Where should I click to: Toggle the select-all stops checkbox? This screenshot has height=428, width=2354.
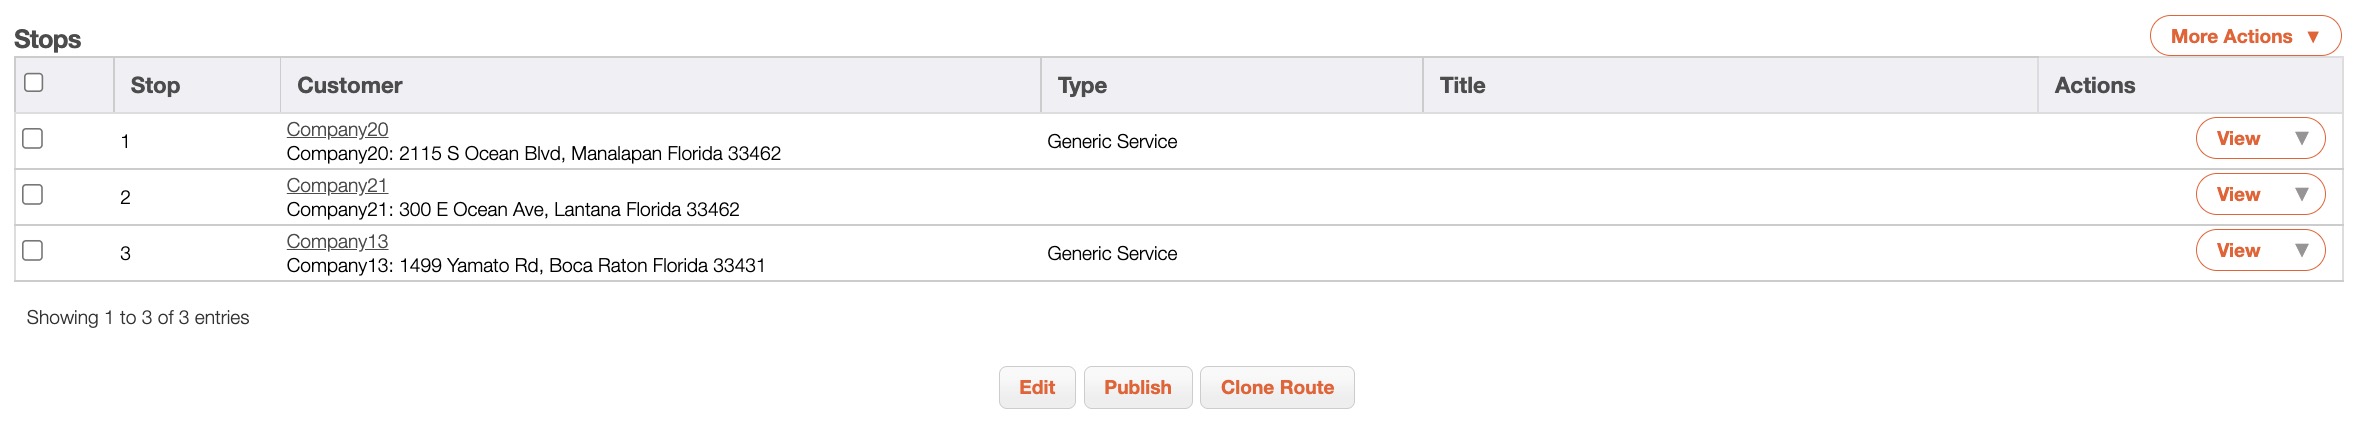34,83
